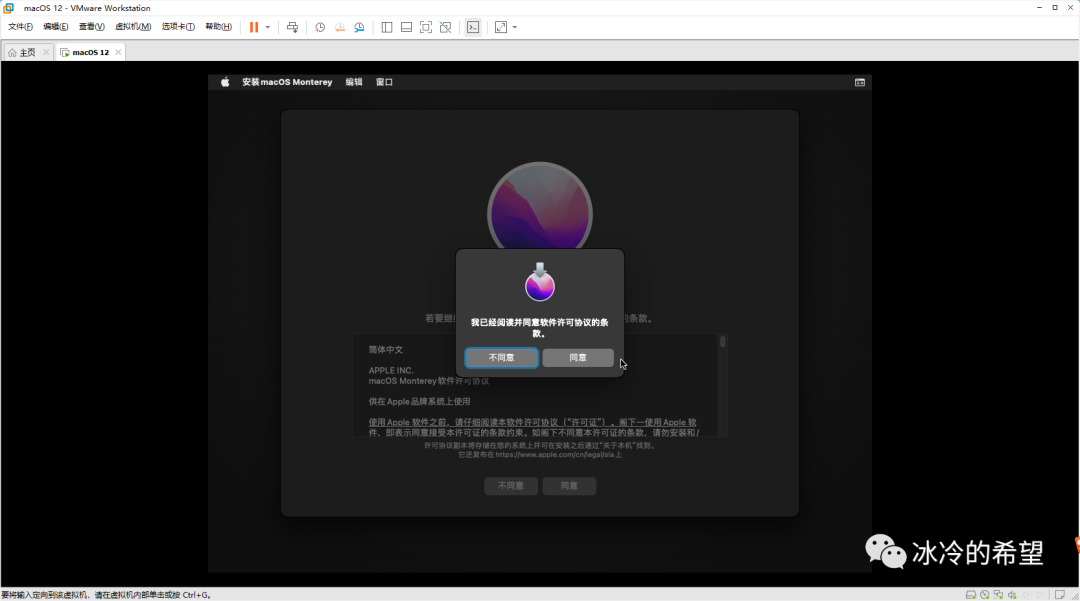Enter full screen mode
The image size is (1080, 601).
426,27
